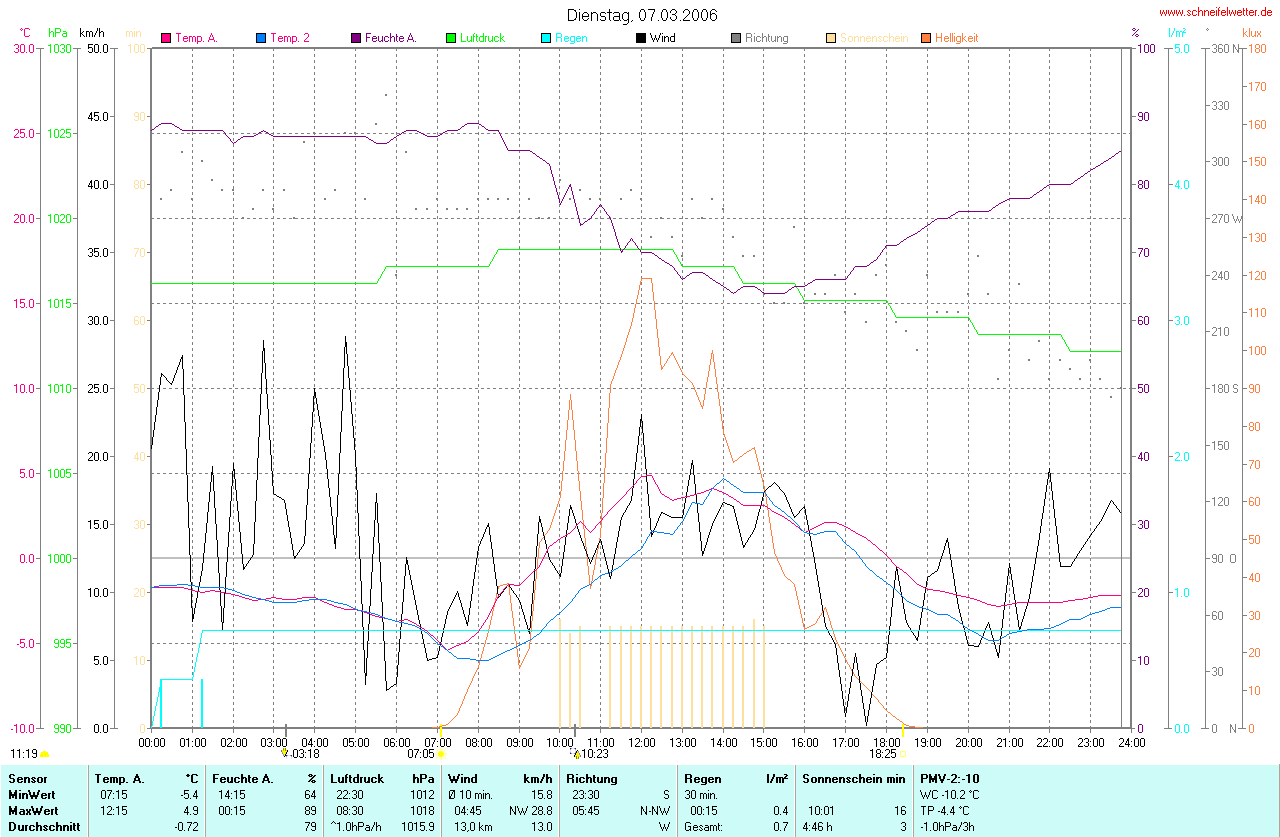Screen dimensions: 1280x837
Task: Click the wind direction time 23:30
Action: pyautogui.click(x=587, y=794)
